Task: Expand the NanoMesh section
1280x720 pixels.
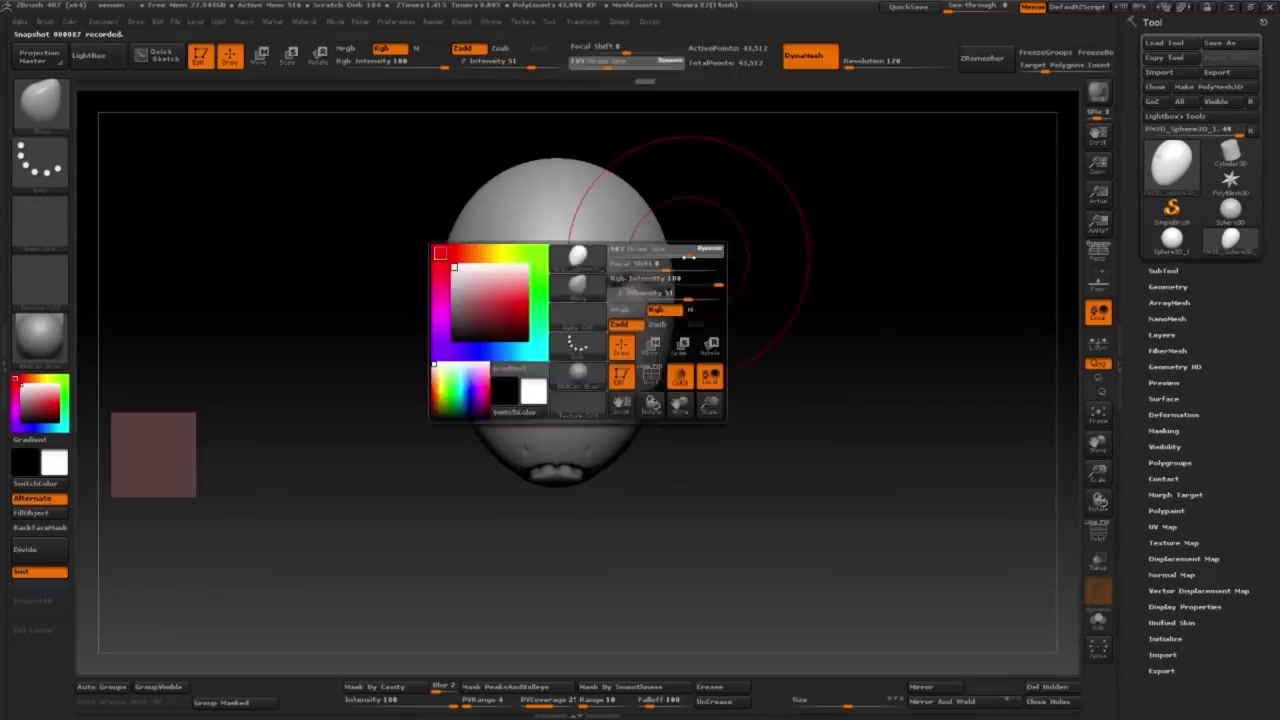Action: 1167,319
